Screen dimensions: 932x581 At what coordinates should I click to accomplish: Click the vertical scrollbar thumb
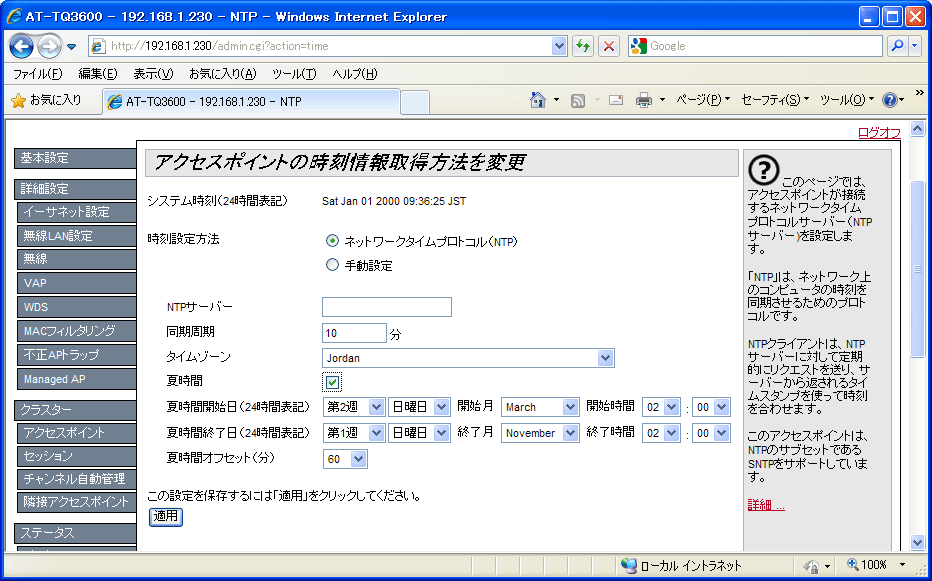click(918, 268)
